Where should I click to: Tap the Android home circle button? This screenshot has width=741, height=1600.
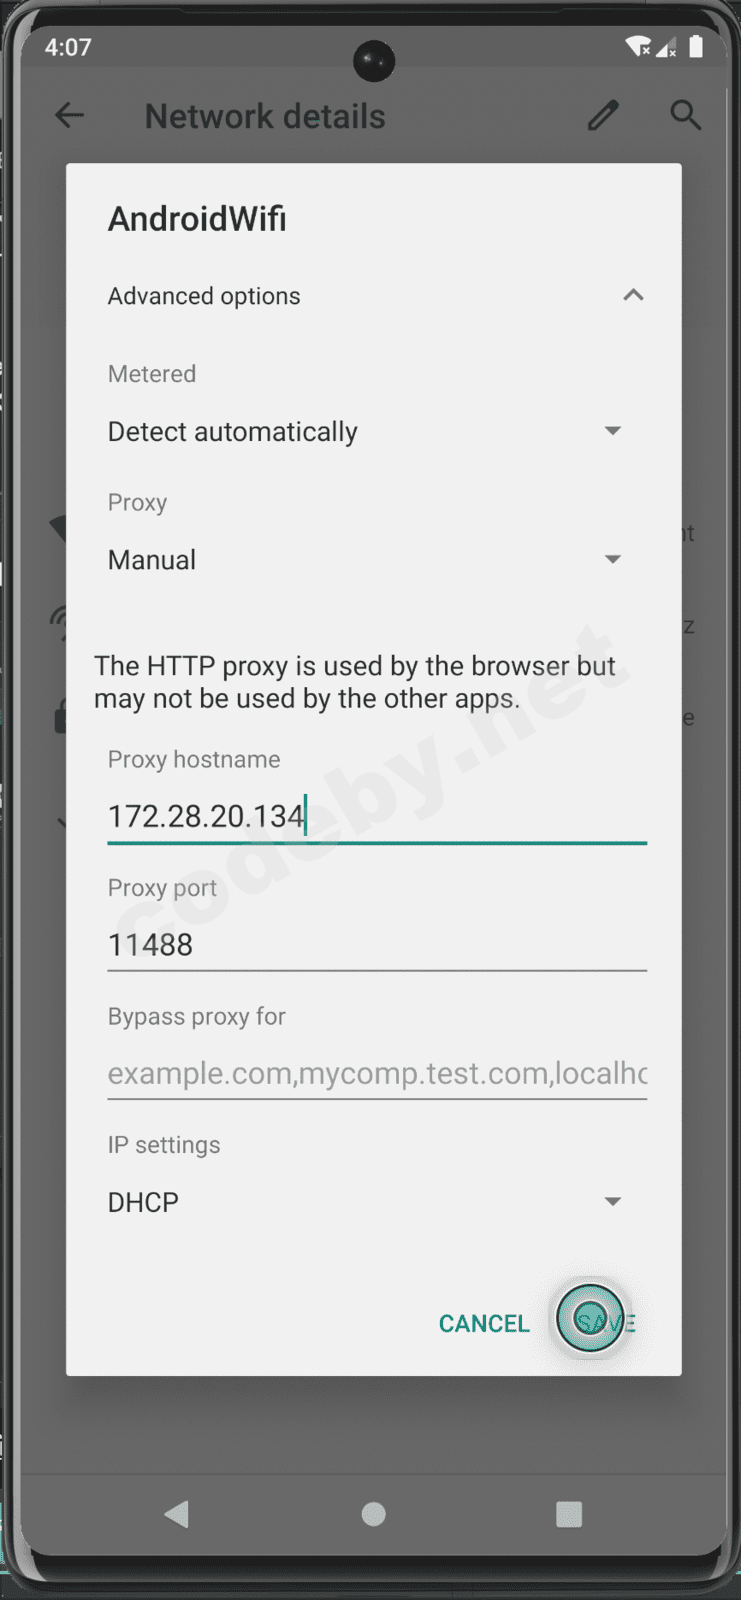pos(373,1514)
